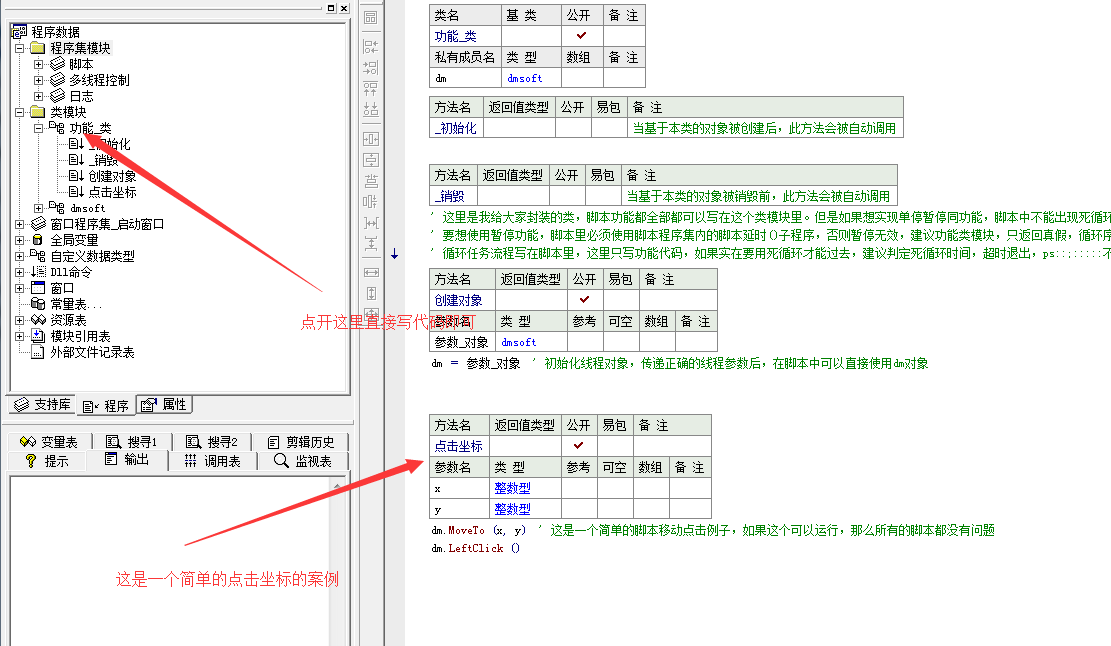Open the 调用表 tab
Viewport: 1111px width, 646px height.
click(213, 461)
